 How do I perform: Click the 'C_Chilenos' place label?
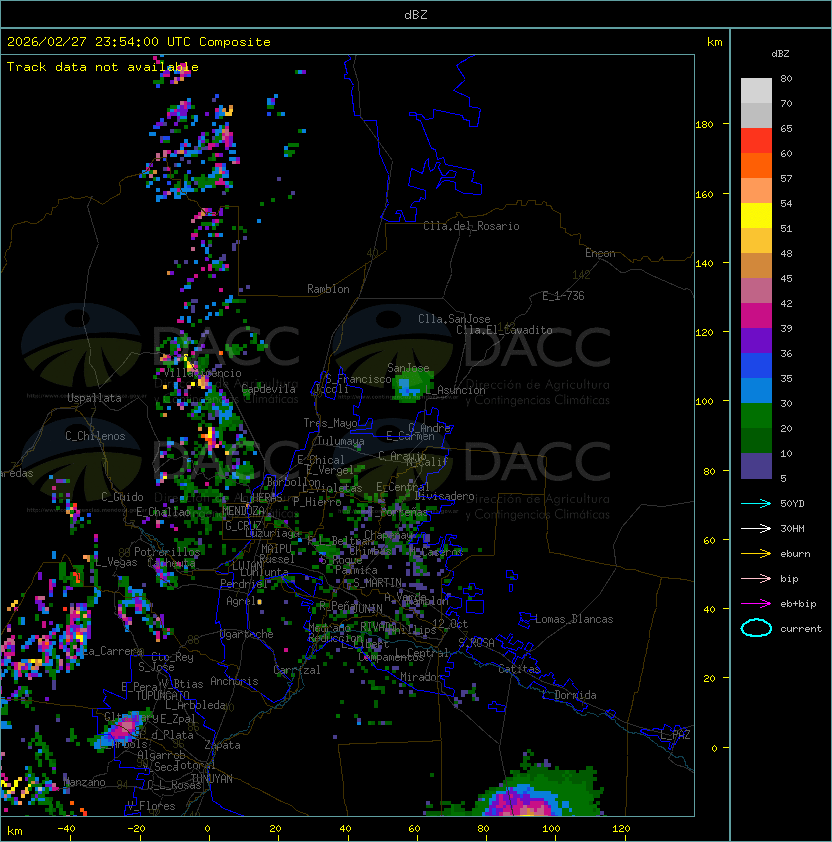coord(95,436)
